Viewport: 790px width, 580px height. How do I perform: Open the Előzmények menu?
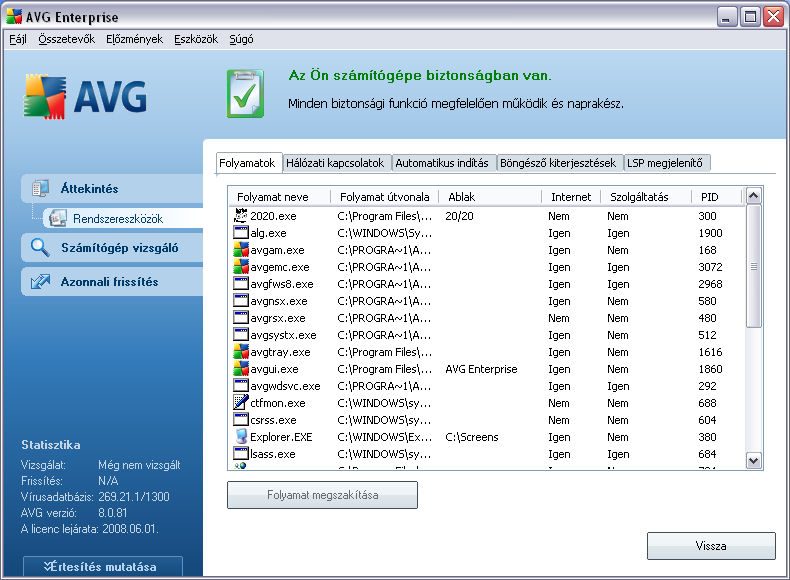tap(135, 39)
